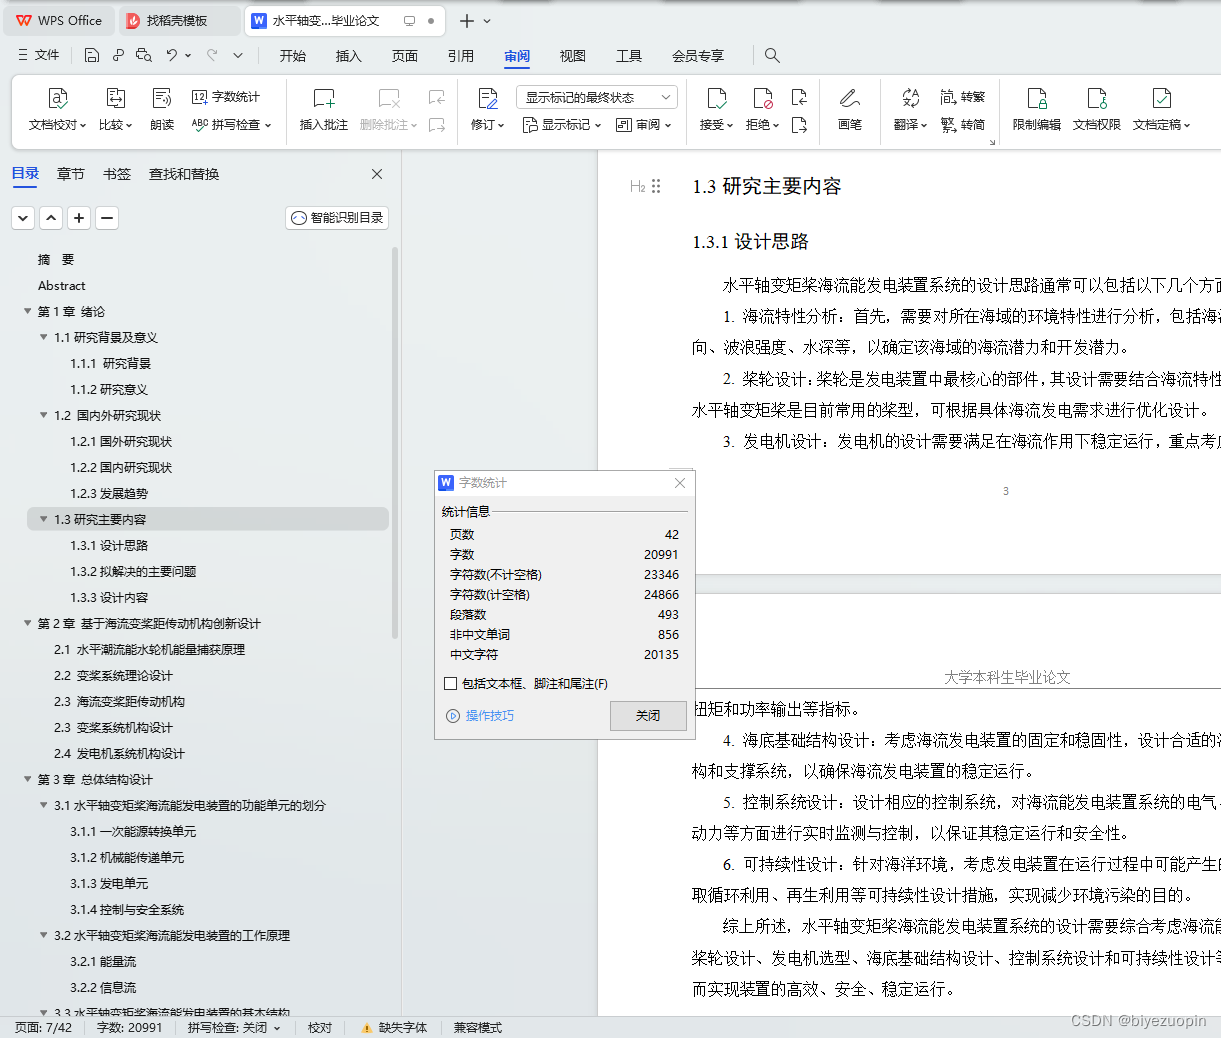Open the 书签 sidebar tab
1221x1038 pixels.
click(116, 173)
